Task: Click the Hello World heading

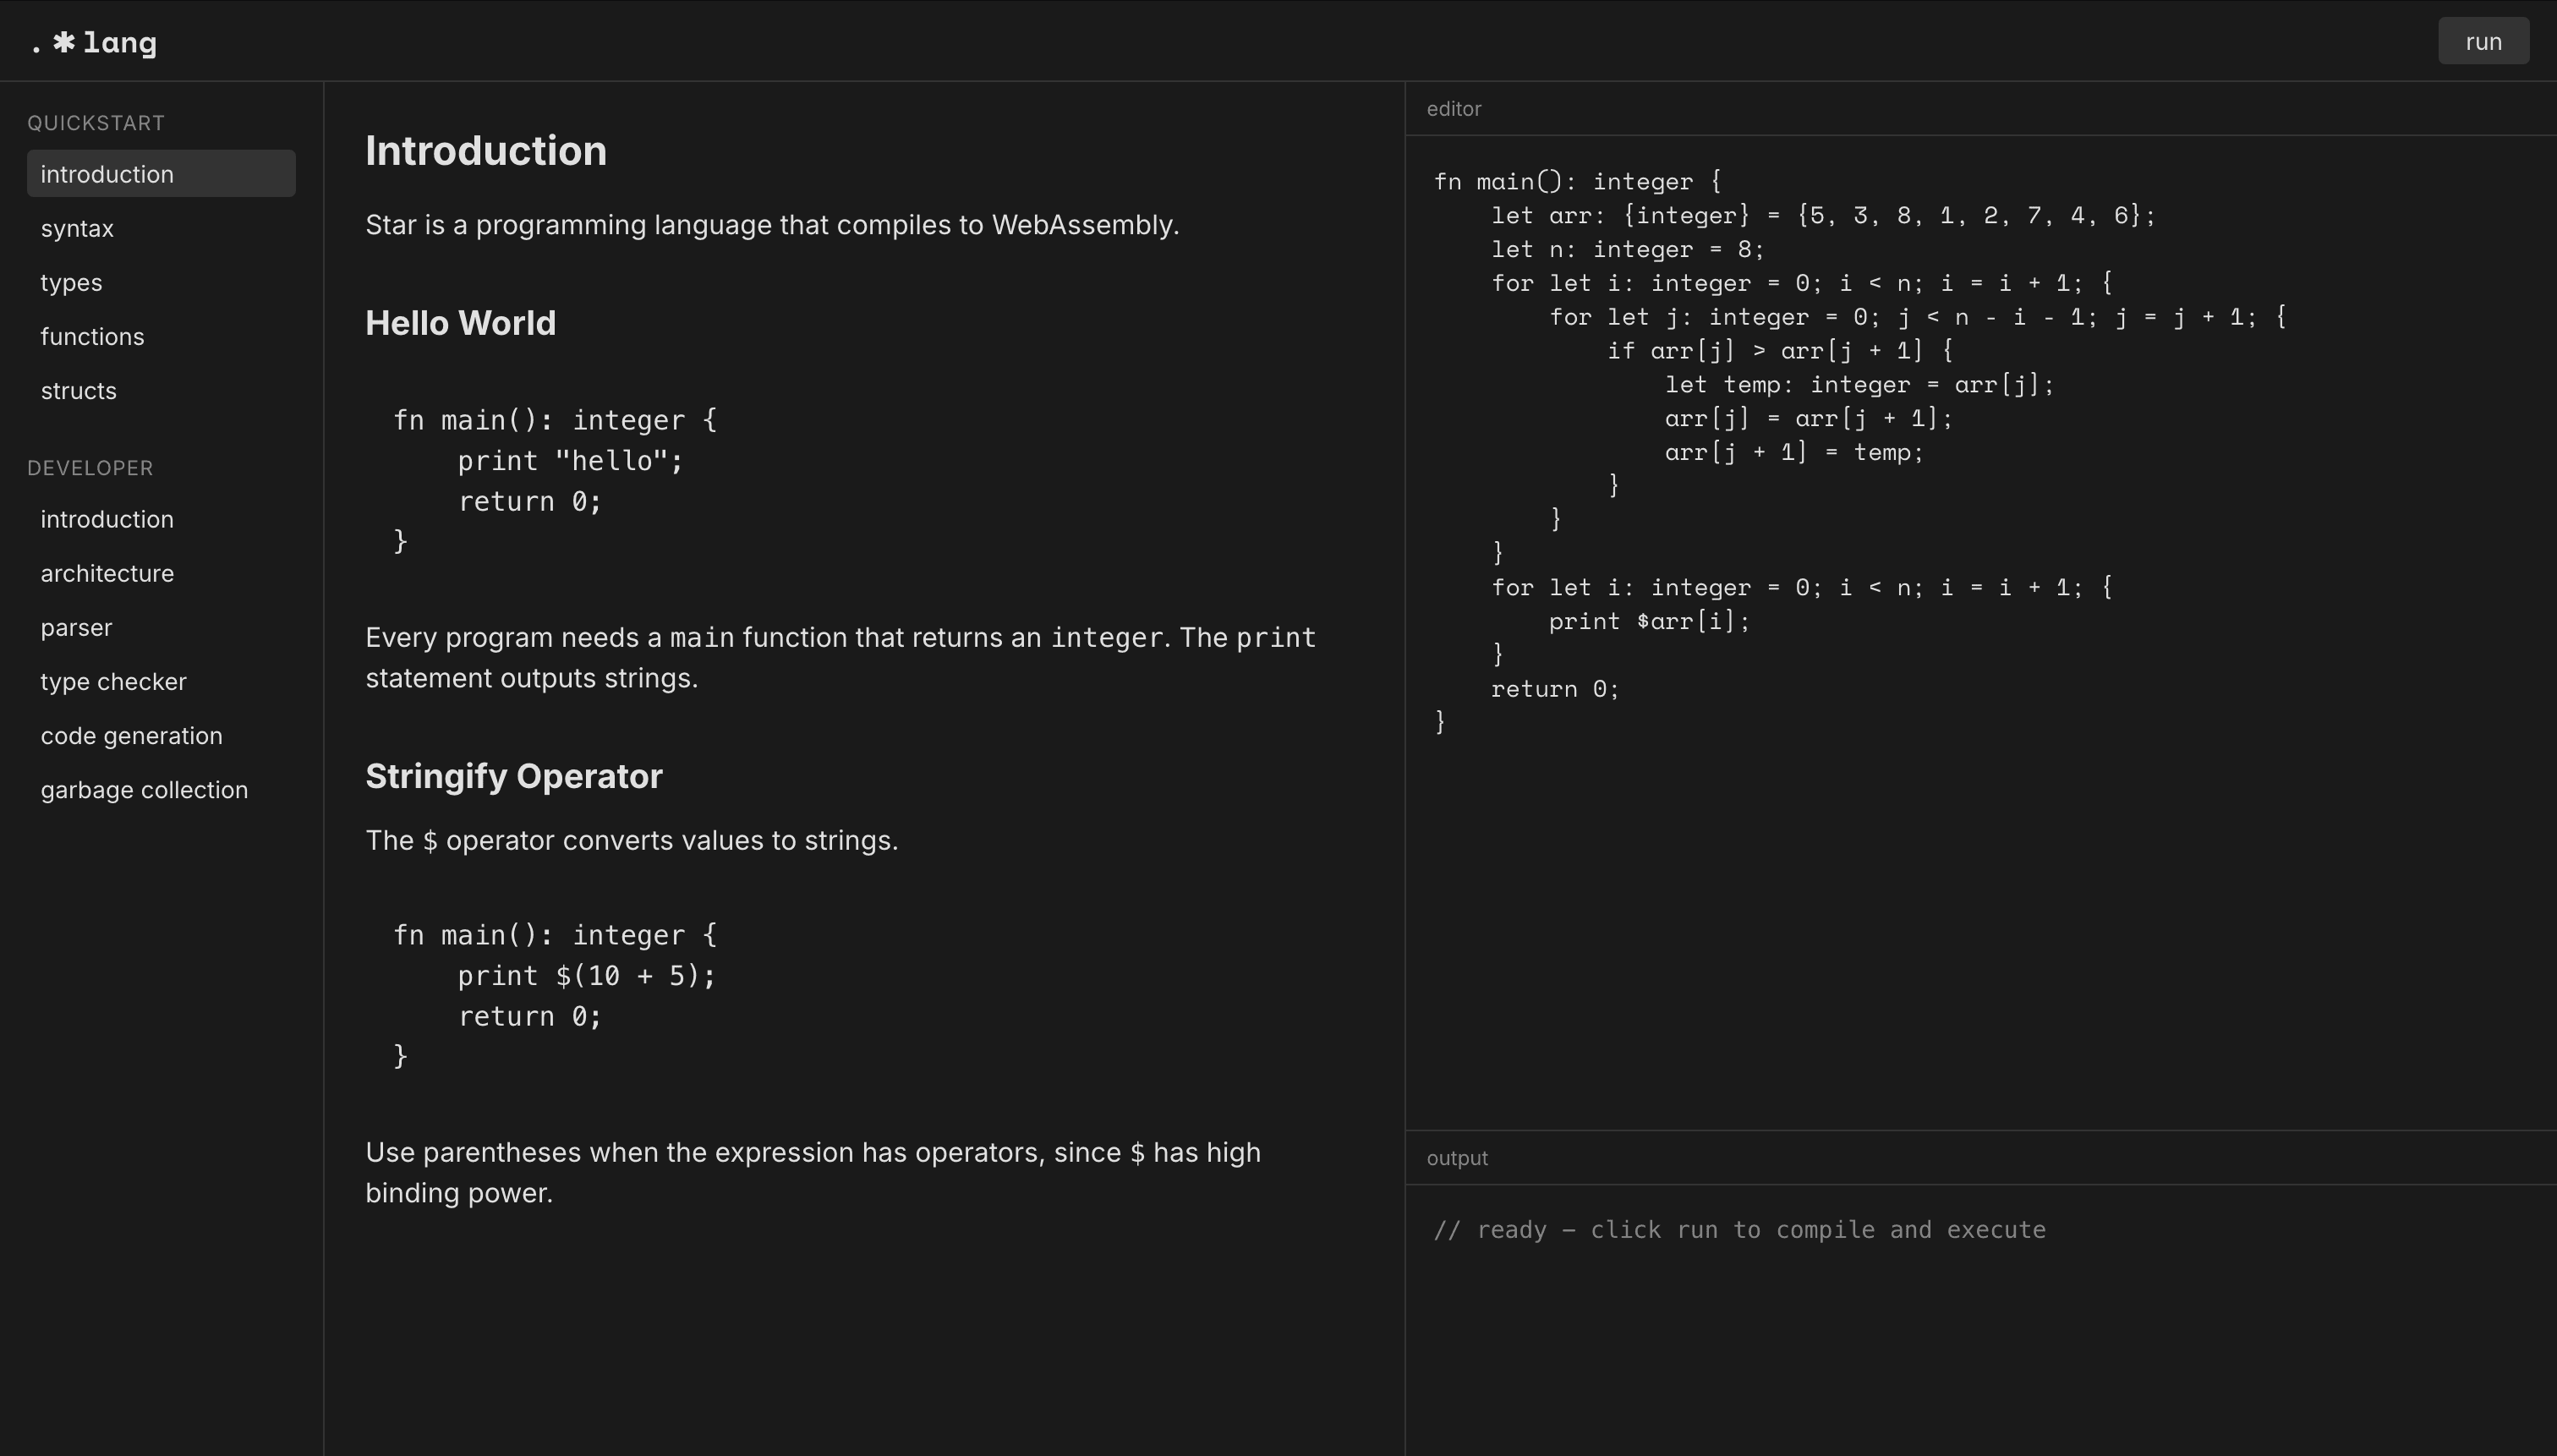Action: coord(460,323)
